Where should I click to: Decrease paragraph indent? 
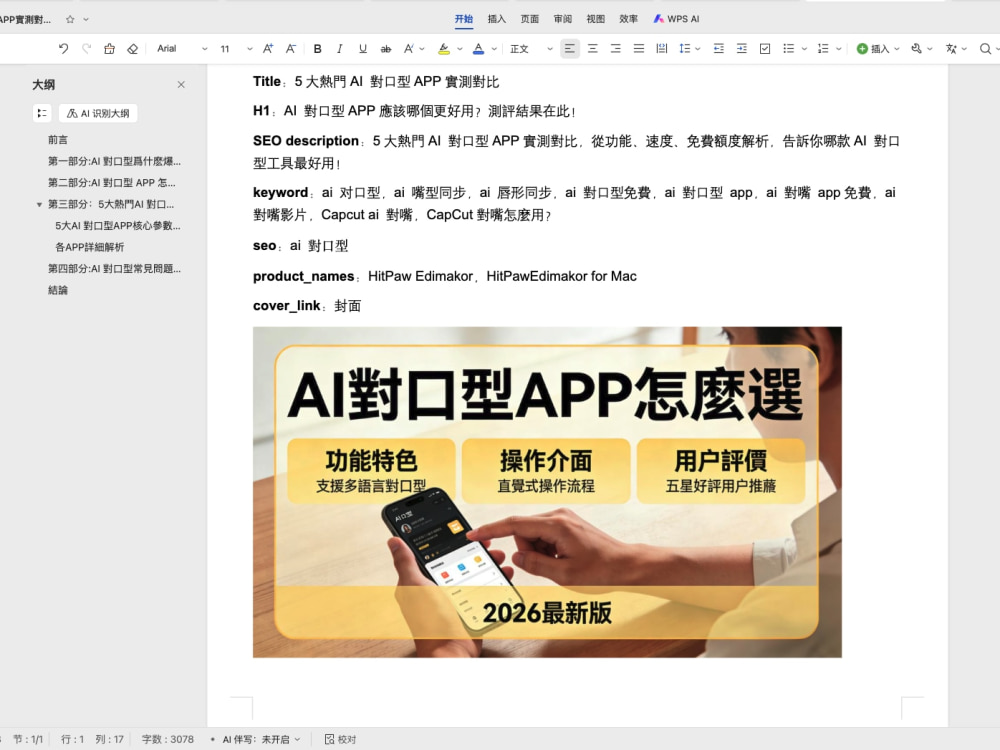point(718,48)
